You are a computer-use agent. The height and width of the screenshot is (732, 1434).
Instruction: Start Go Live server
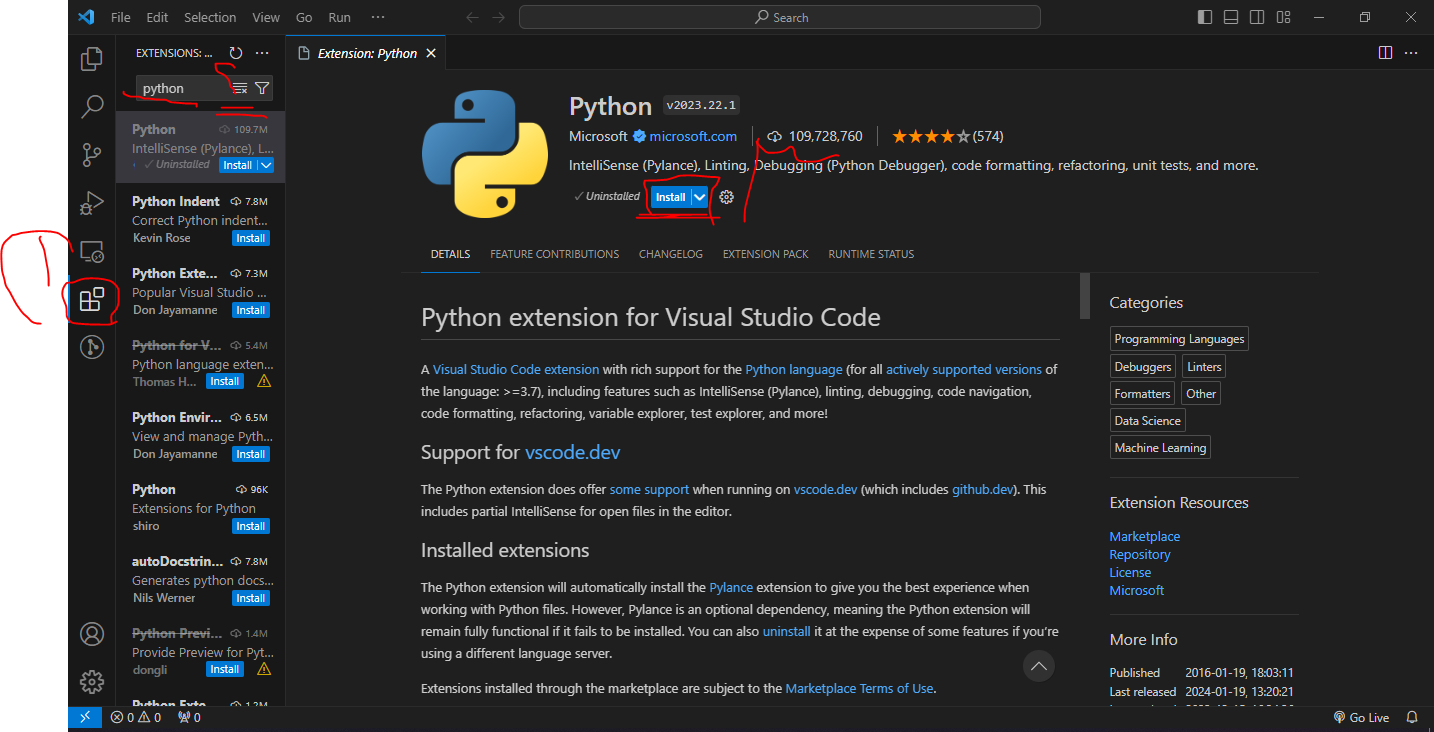point(1361,717)
